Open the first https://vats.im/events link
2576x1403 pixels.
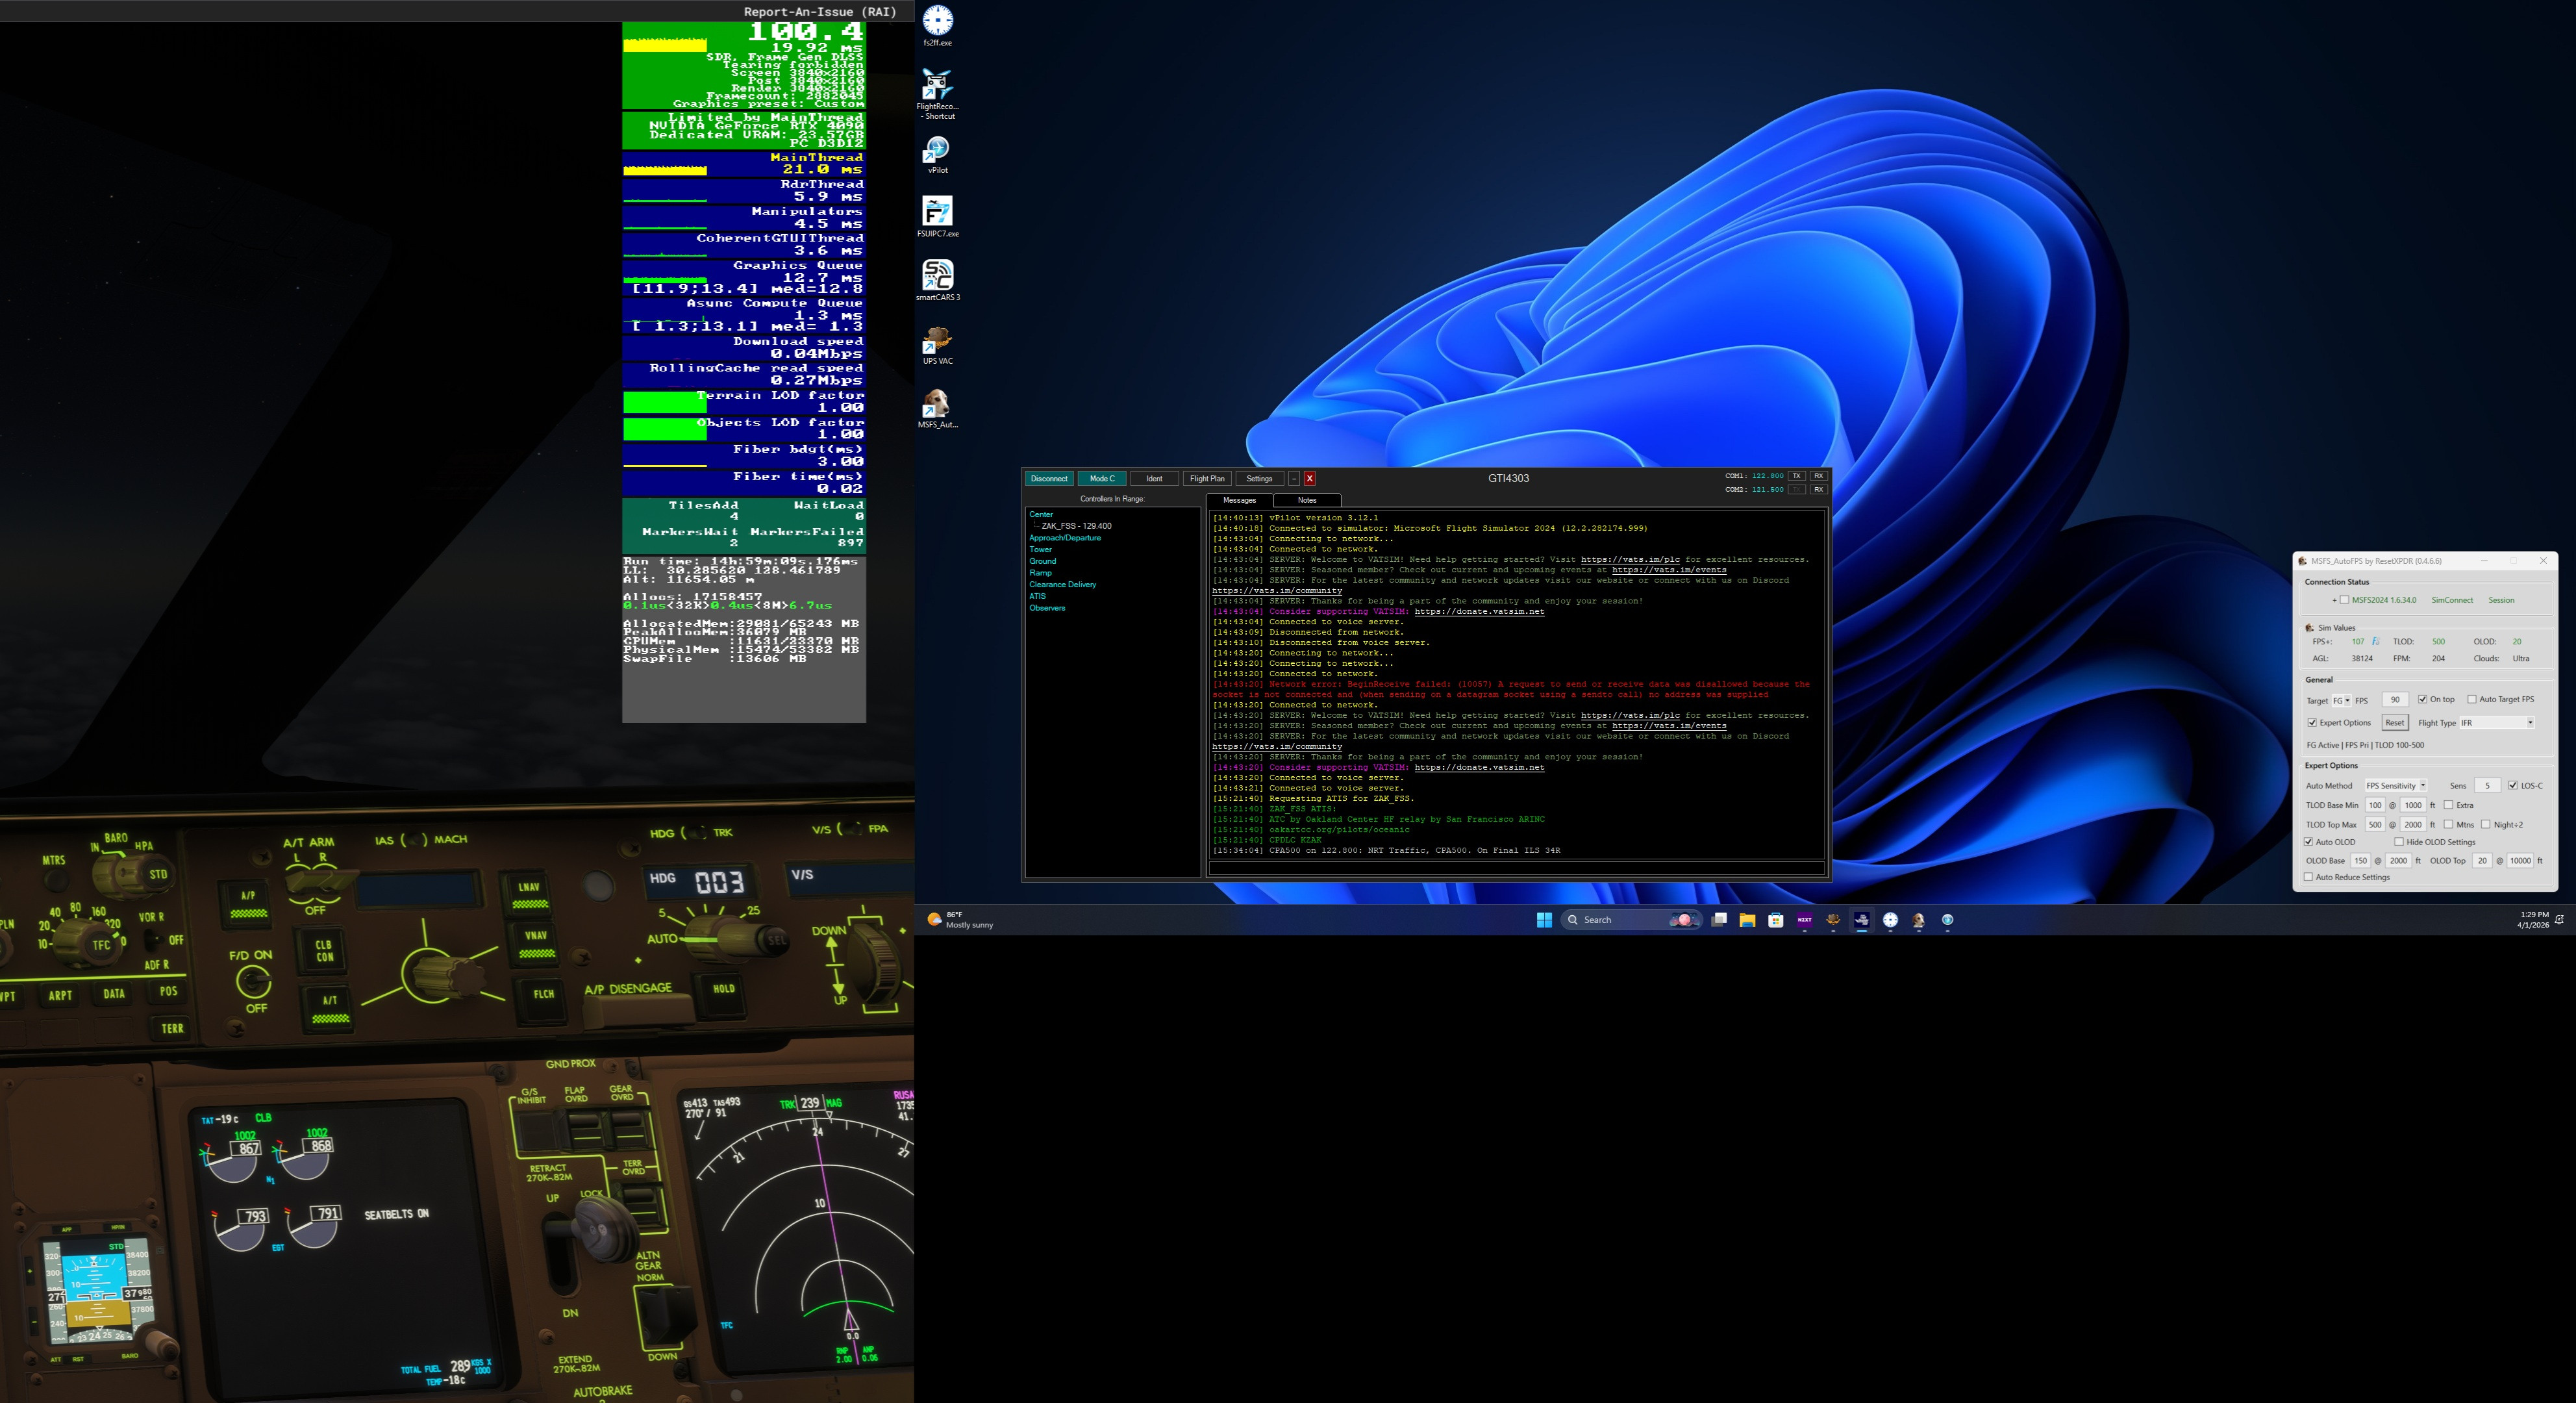tap(1669, 570)
